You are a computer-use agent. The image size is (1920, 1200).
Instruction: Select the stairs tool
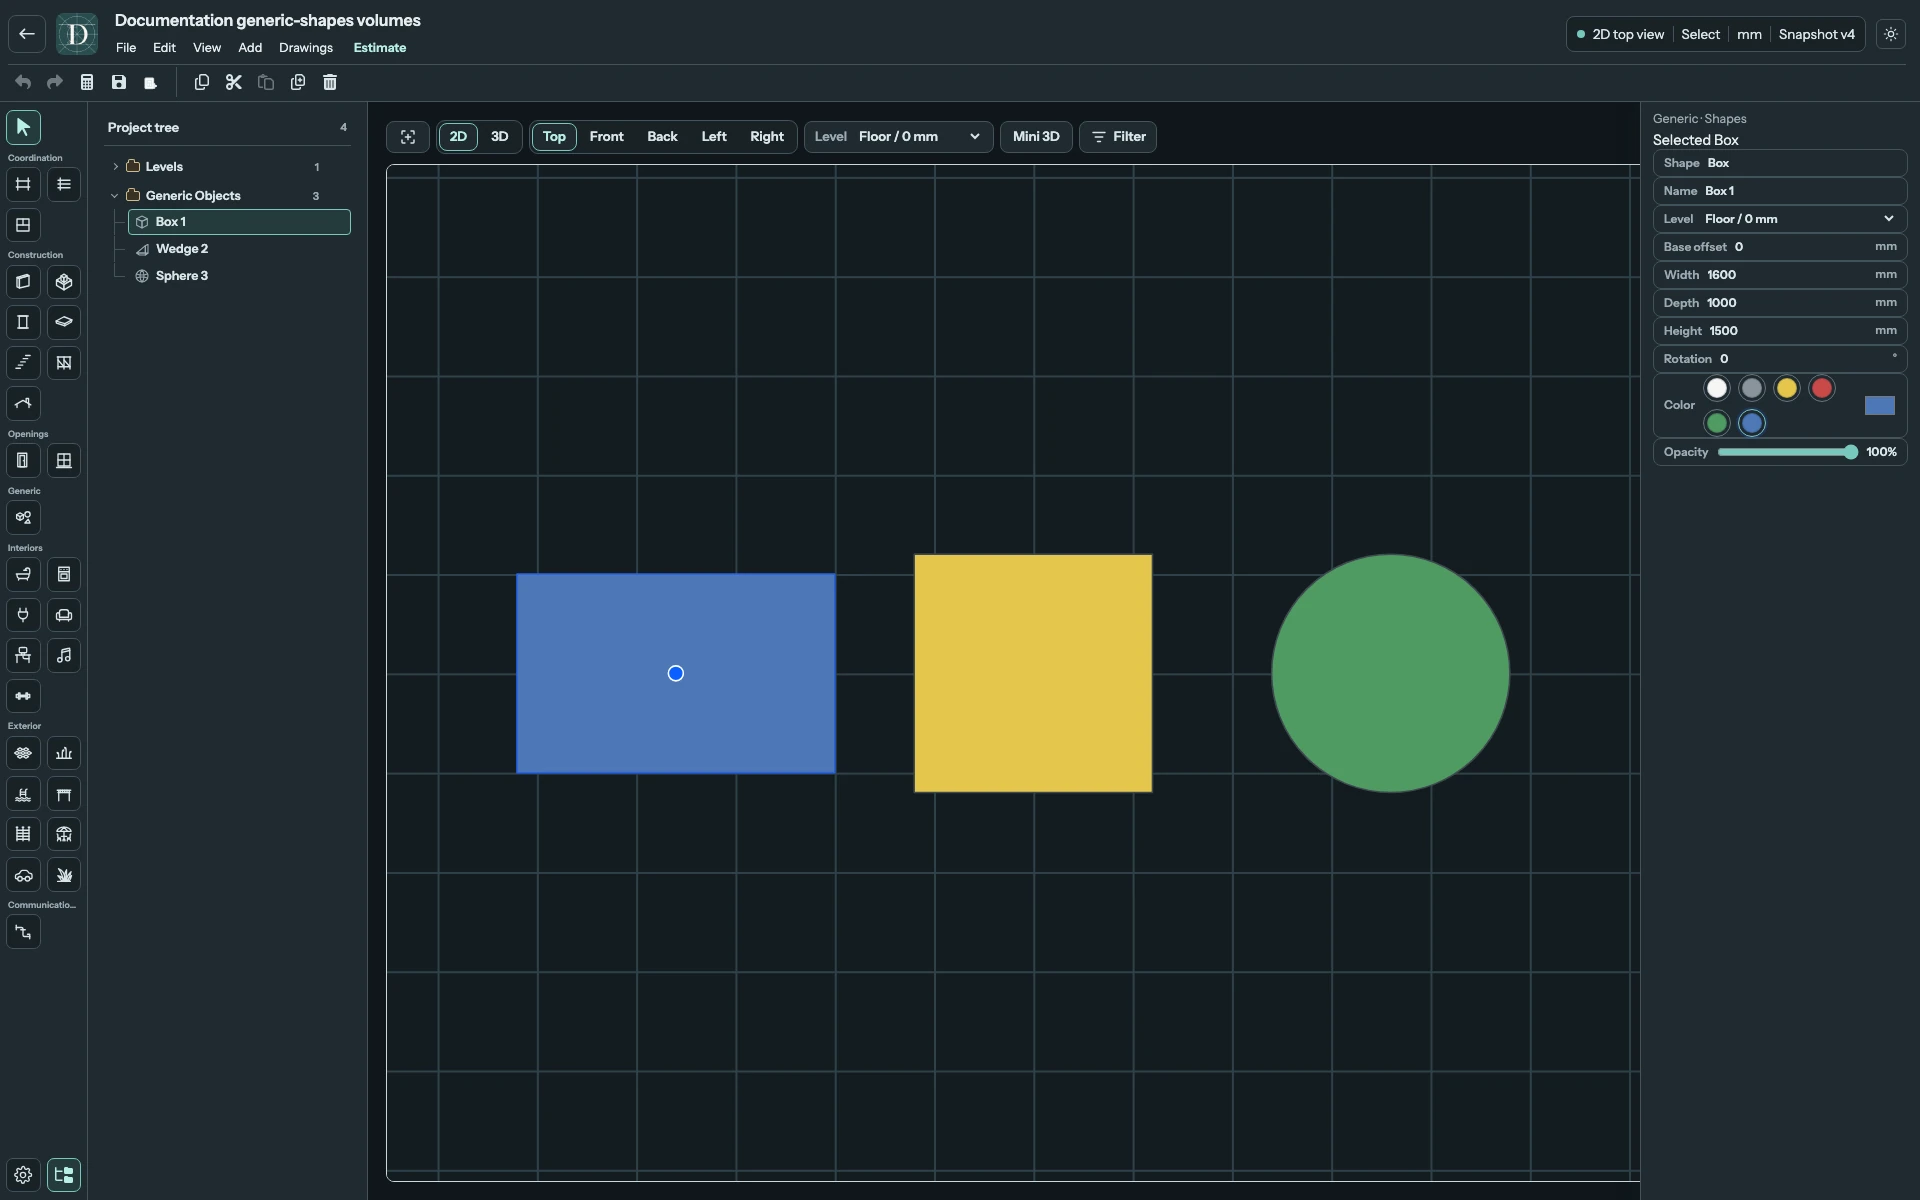[23, 363]
